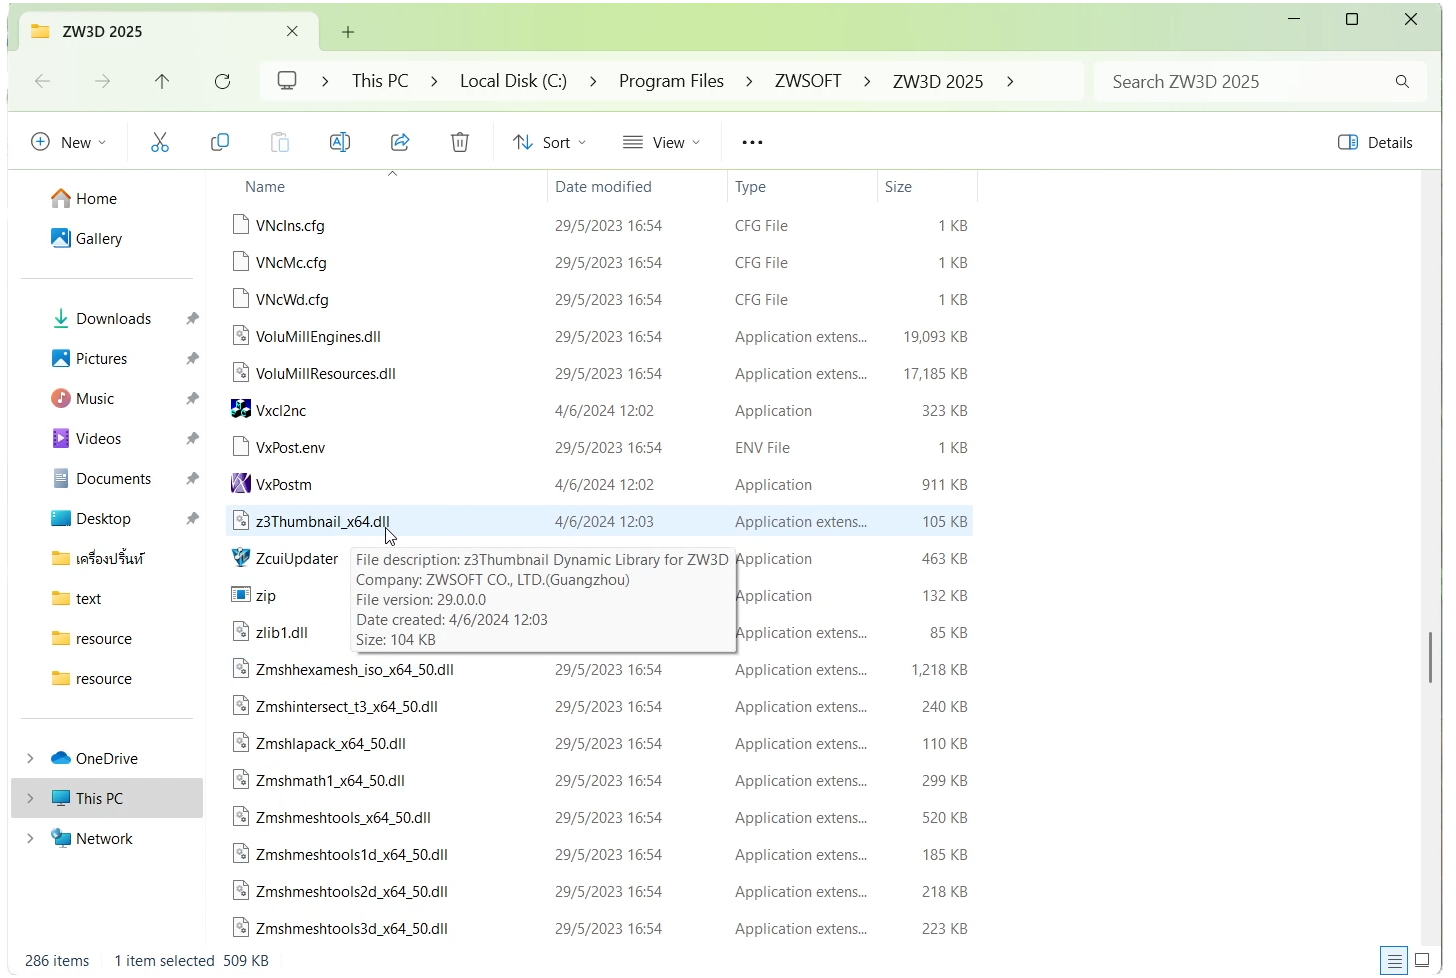Open the VxPostm application icon
Image resolution: width=1456 pixels, height=978 pixels.
pyautogui.click(x=241, y=485)
